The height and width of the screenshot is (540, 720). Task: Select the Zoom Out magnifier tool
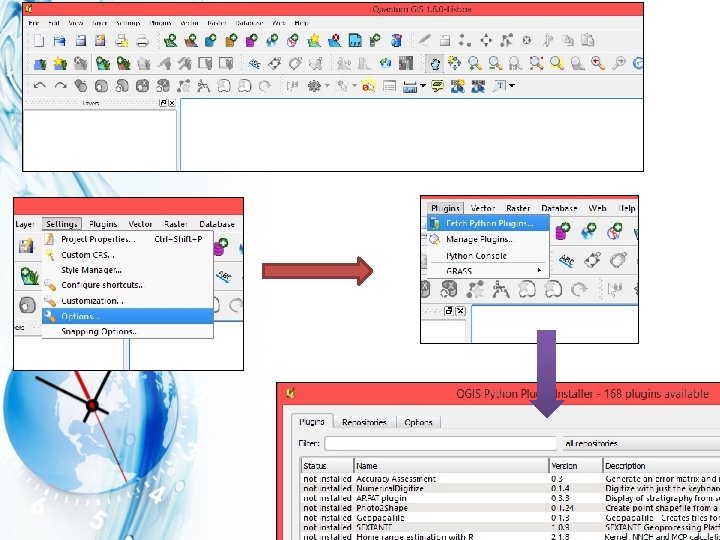click(x=495, y=63)
